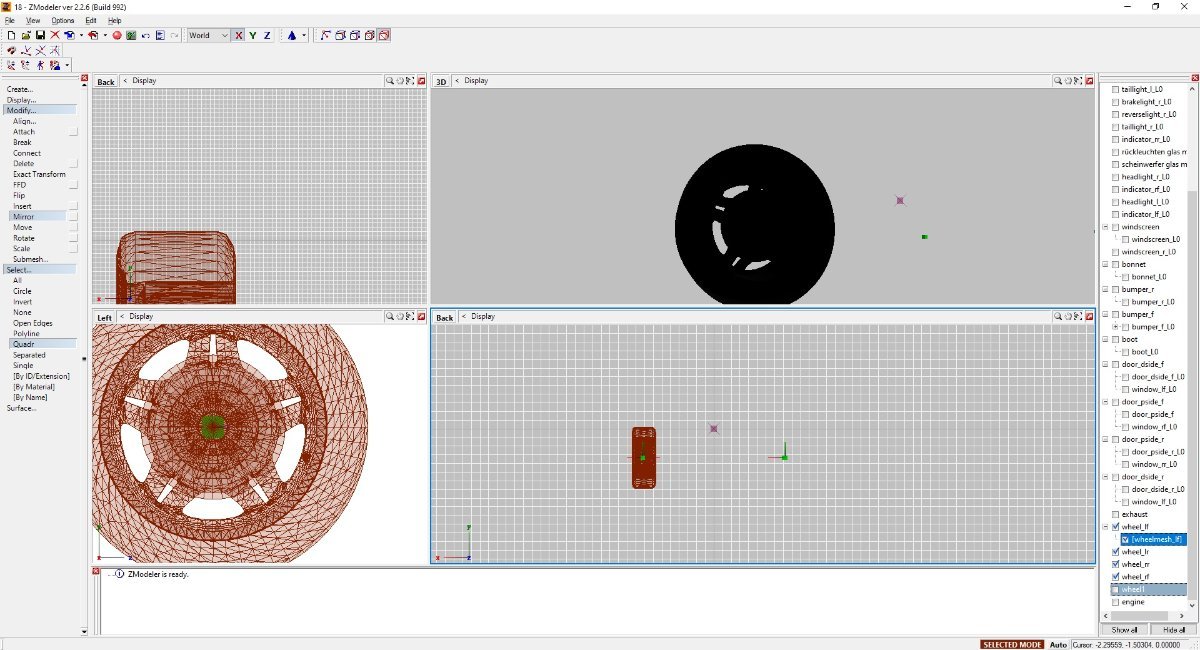Collapse the windscreen tree node

pyautogui.click(x=1106, y=227)
